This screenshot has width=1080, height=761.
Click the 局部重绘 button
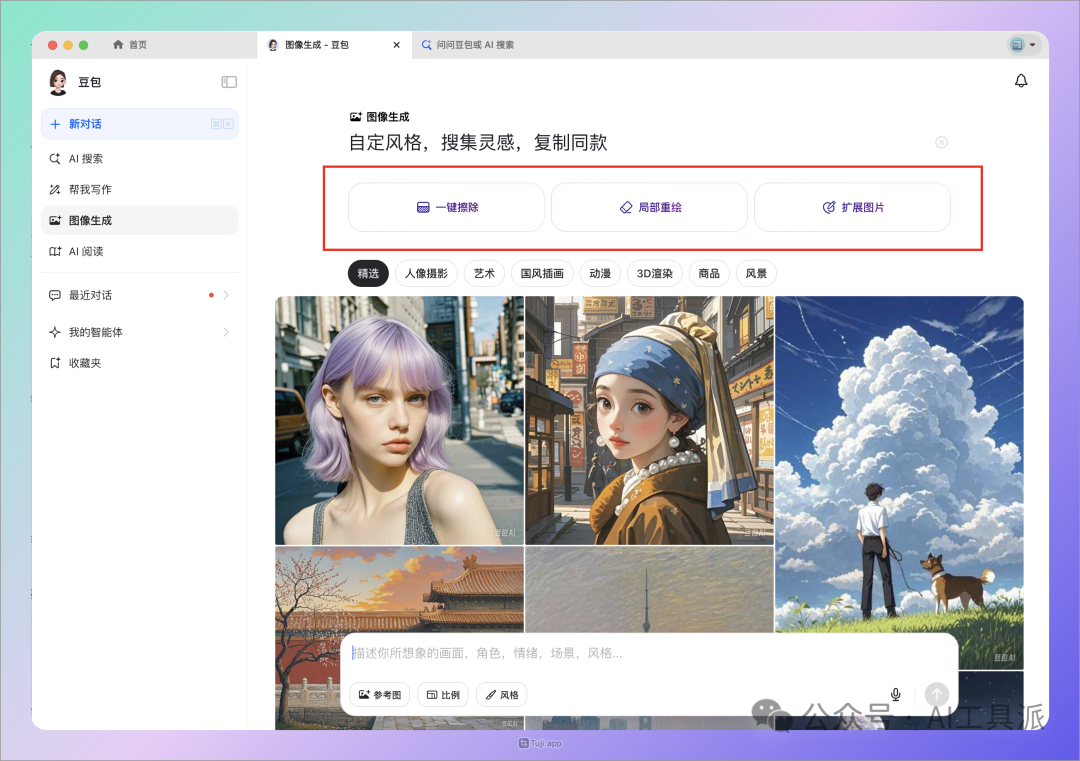coord(650,207)
